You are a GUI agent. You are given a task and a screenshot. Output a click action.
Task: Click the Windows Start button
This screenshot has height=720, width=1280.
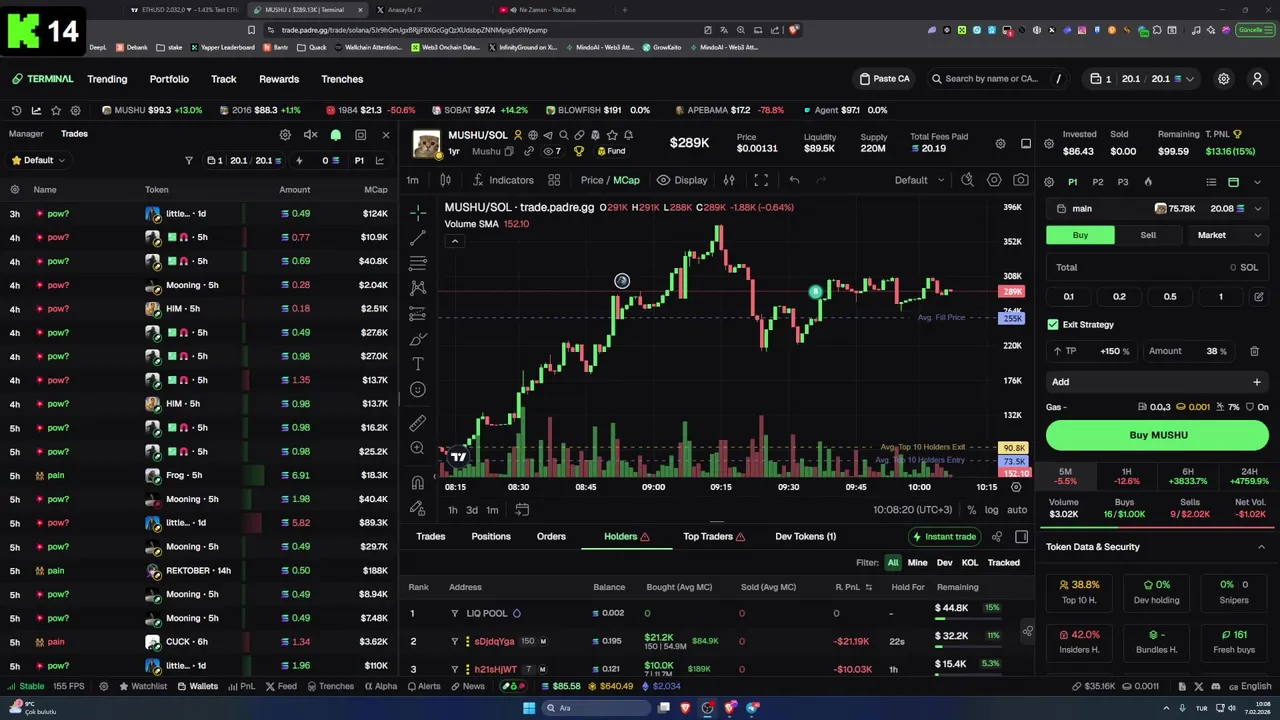(x=528, y=708)
